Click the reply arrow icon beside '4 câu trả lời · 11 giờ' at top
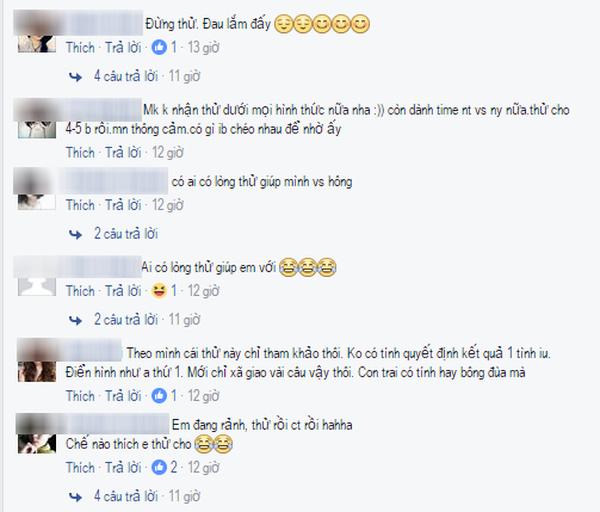This screenshot has height=512, width=600. tap(75, 77)
